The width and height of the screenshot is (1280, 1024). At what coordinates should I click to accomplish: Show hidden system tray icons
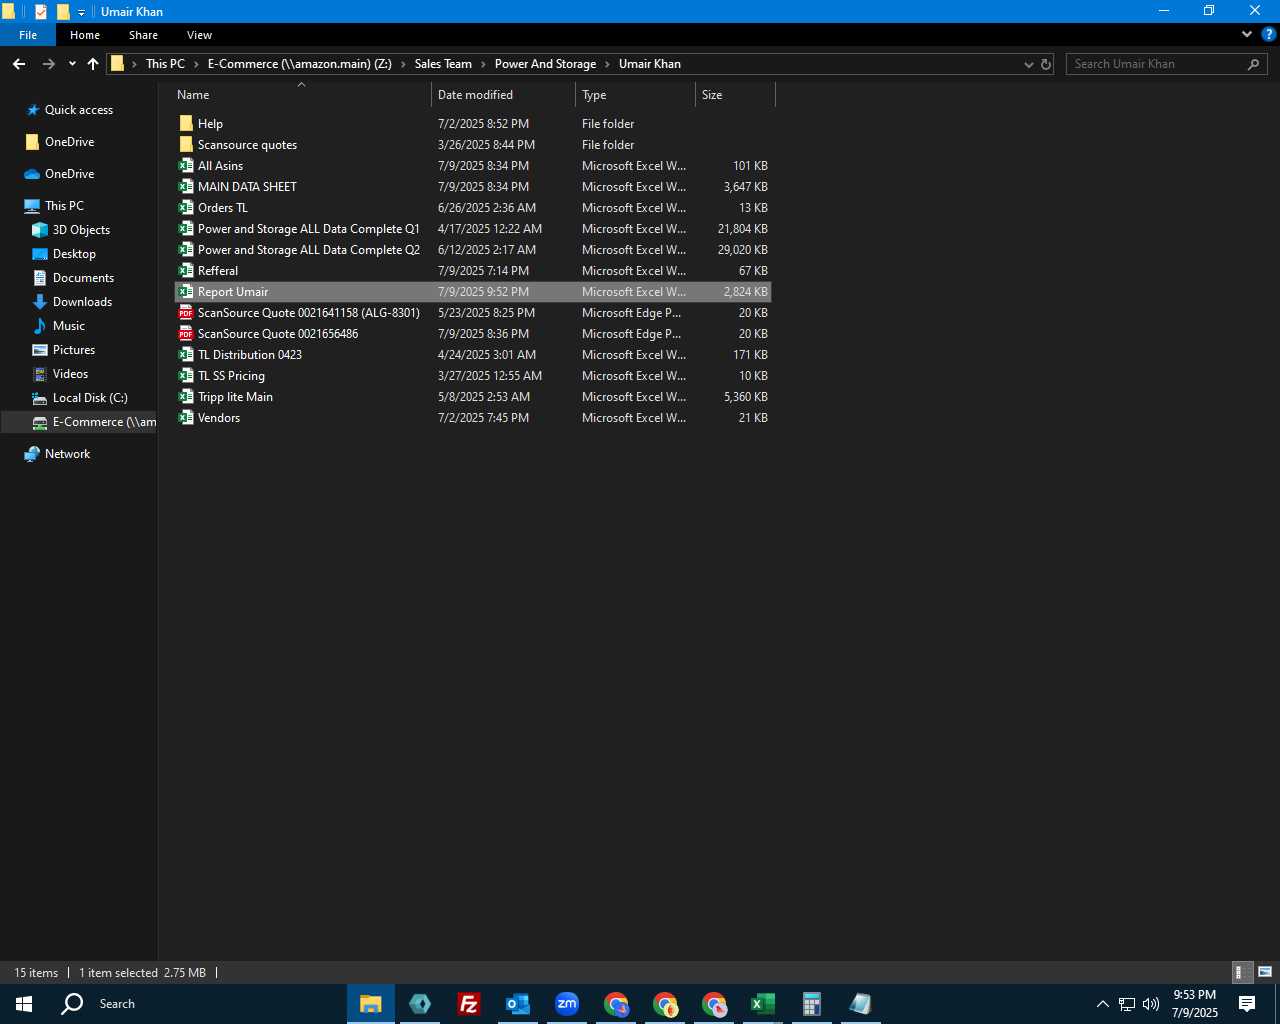pos(1102,1004)
